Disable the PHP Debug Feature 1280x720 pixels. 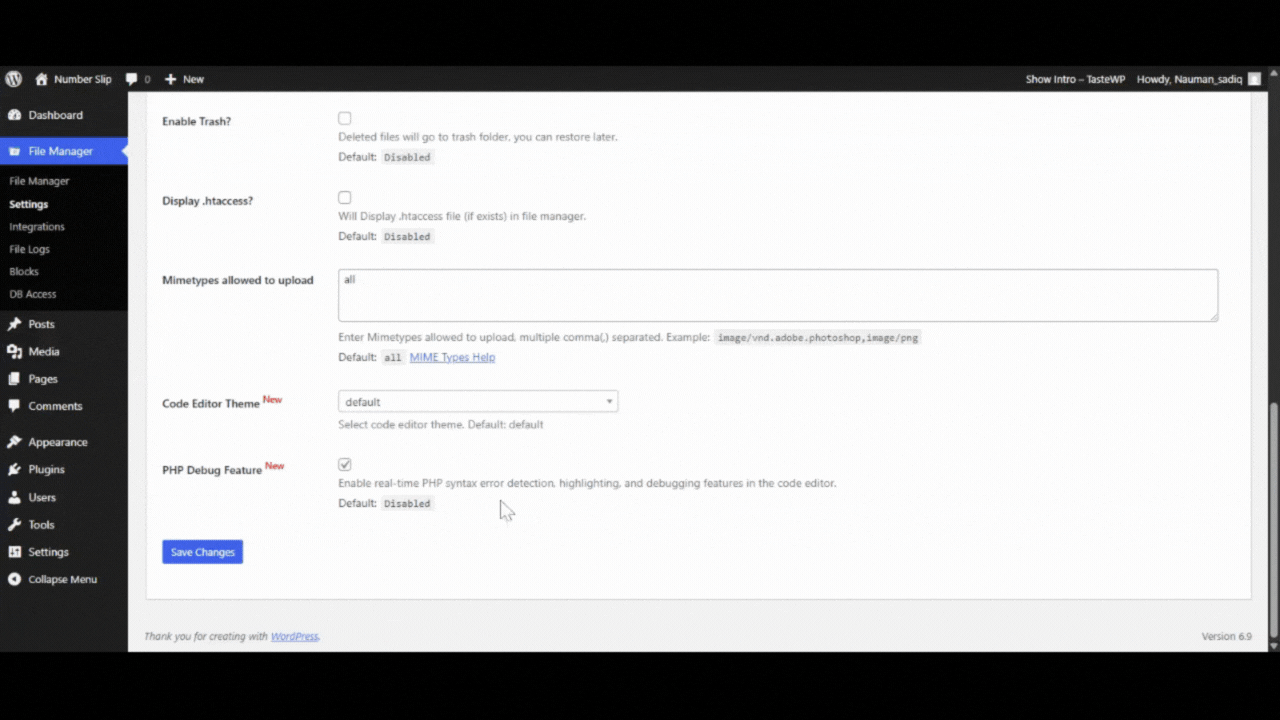point(344,464)
